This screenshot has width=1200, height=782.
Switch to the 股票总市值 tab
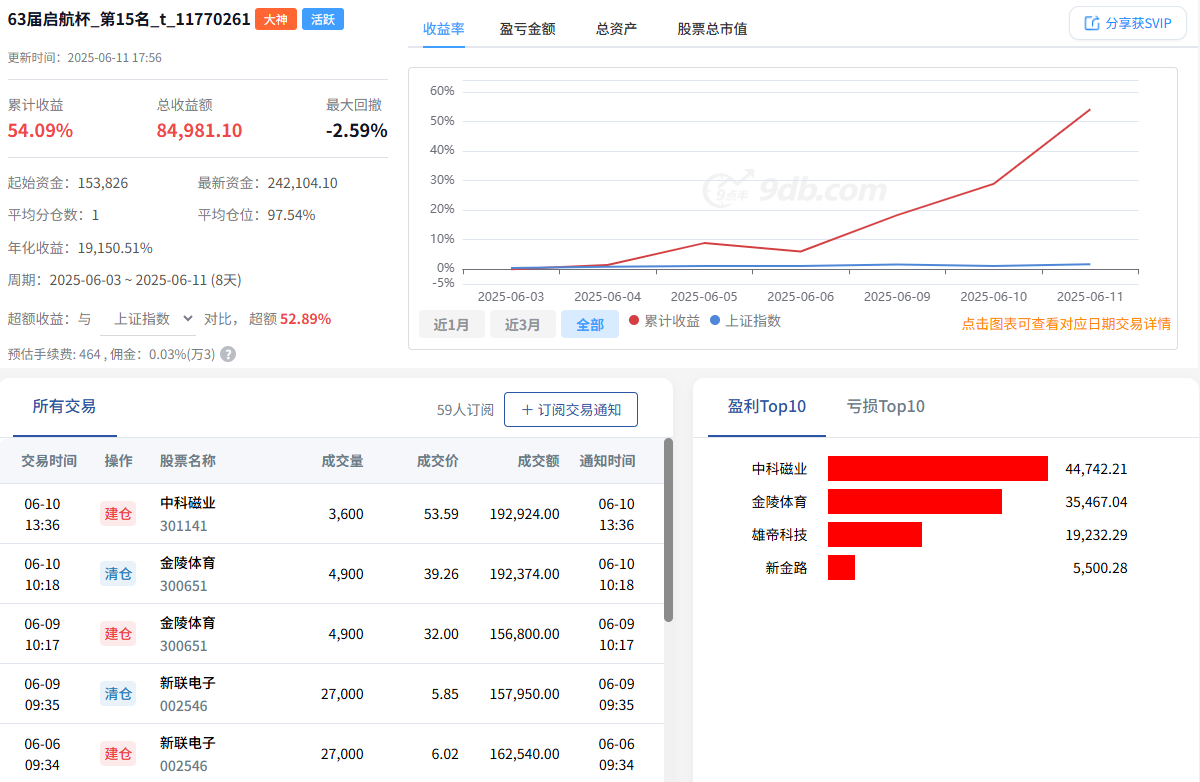coord(712,29)
